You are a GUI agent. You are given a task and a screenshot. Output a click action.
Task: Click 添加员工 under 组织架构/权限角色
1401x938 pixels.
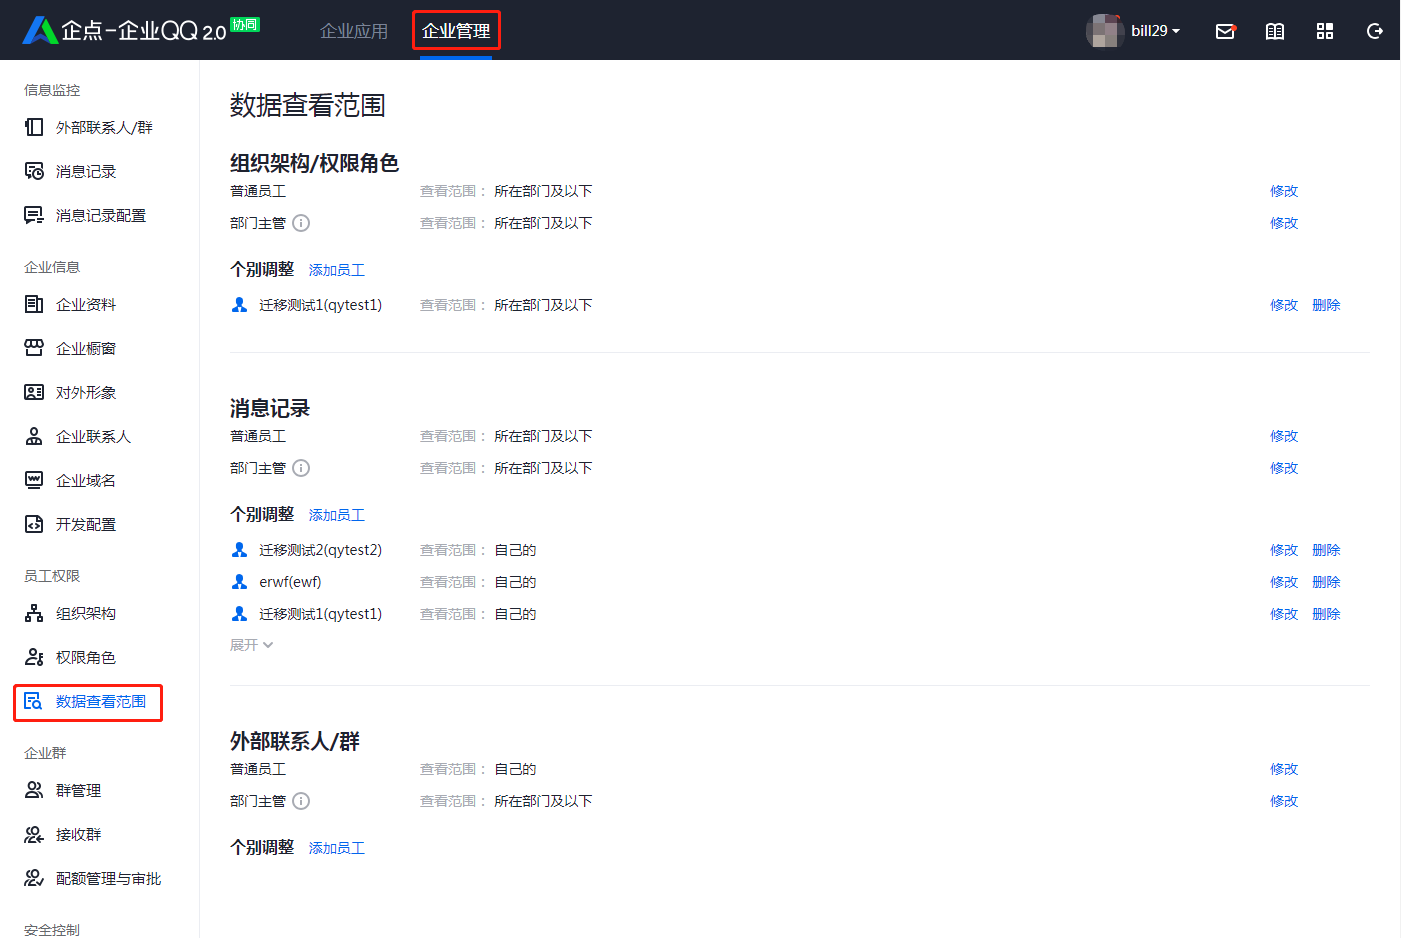pyautogui.click(x=337, y=270)
